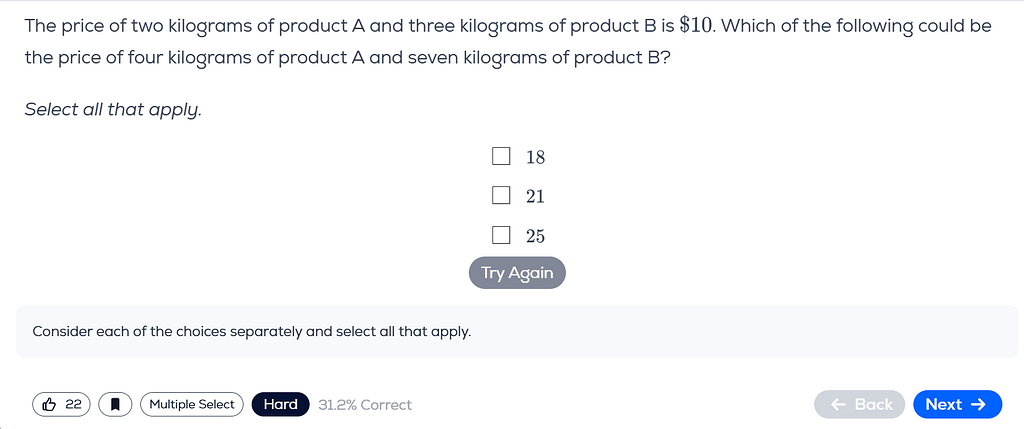Click the Try Again button
Screen dimensions: 1024x429
pos(517,273)
